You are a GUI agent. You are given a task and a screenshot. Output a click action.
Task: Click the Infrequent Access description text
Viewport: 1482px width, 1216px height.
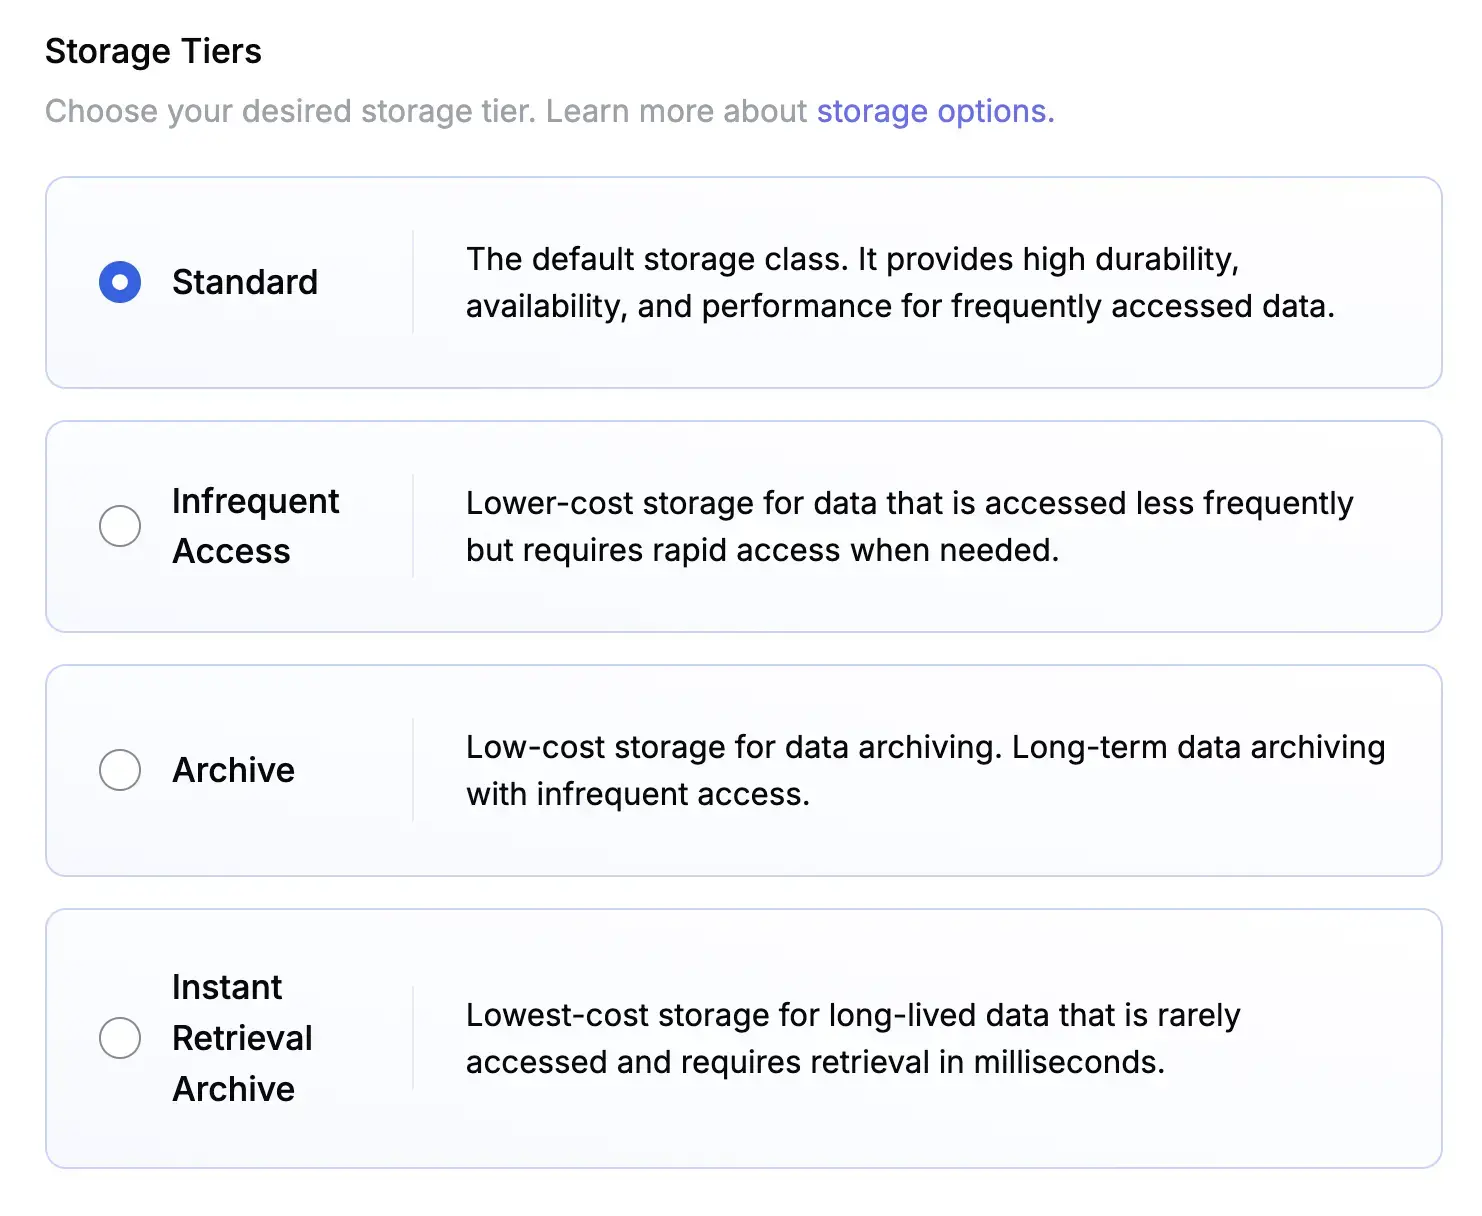908,526
